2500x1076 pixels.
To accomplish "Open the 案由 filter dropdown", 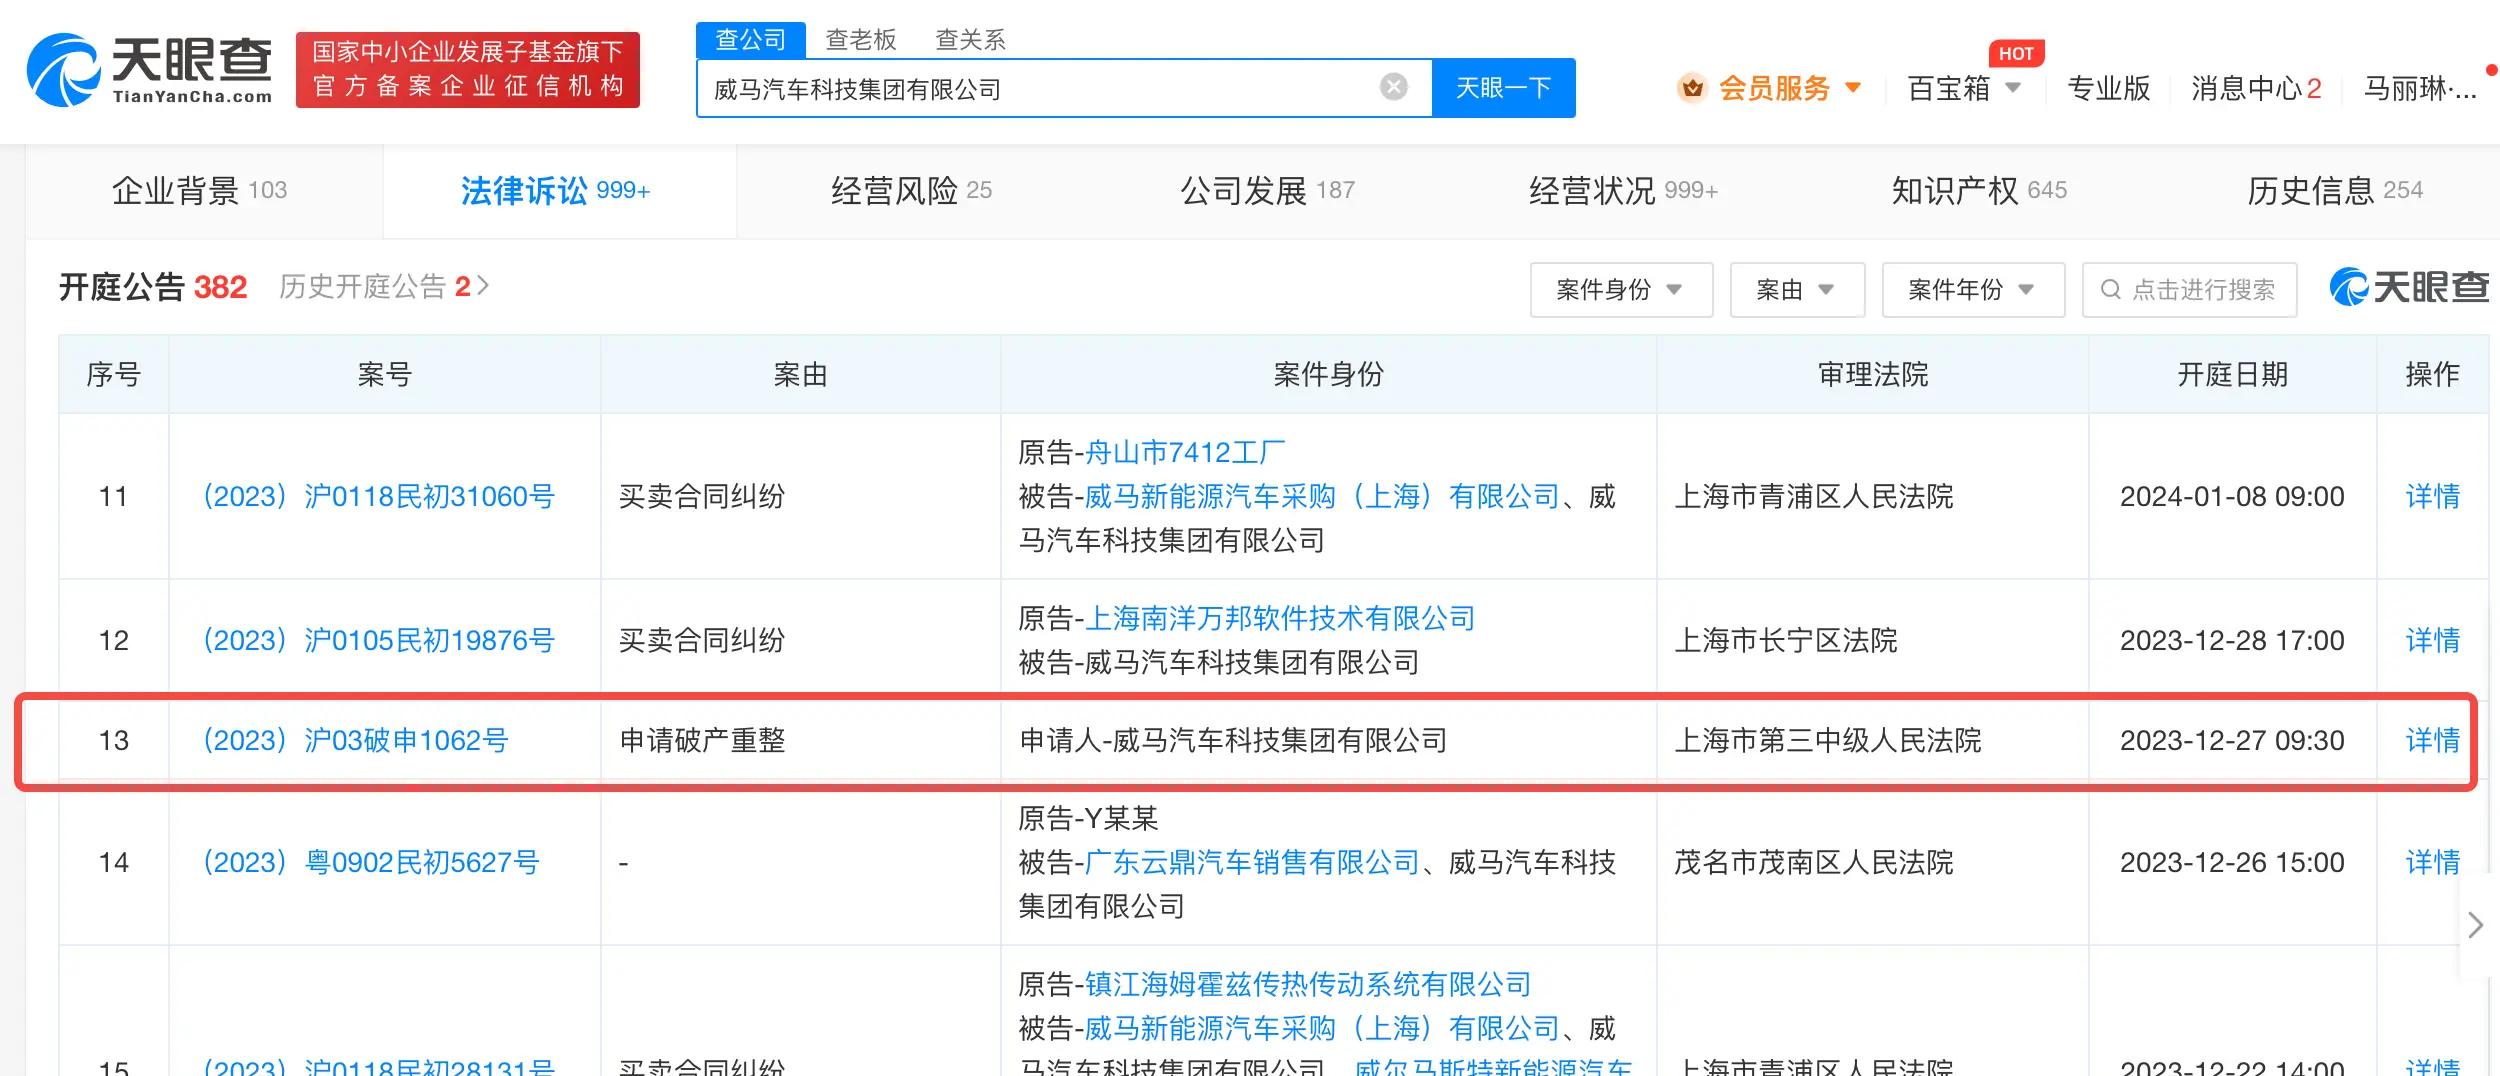I will [x=1797, y=290].
